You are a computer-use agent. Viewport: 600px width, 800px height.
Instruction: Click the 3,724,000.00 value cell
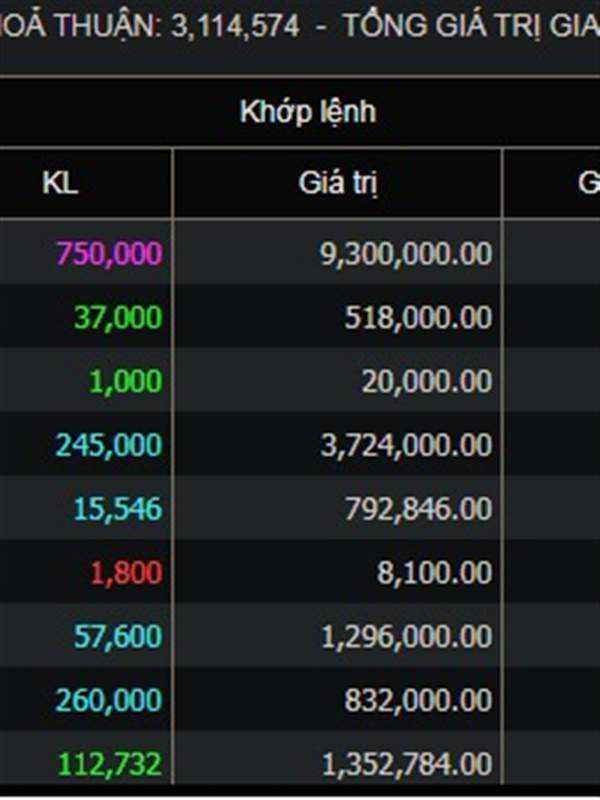click(x=338, y=444)
